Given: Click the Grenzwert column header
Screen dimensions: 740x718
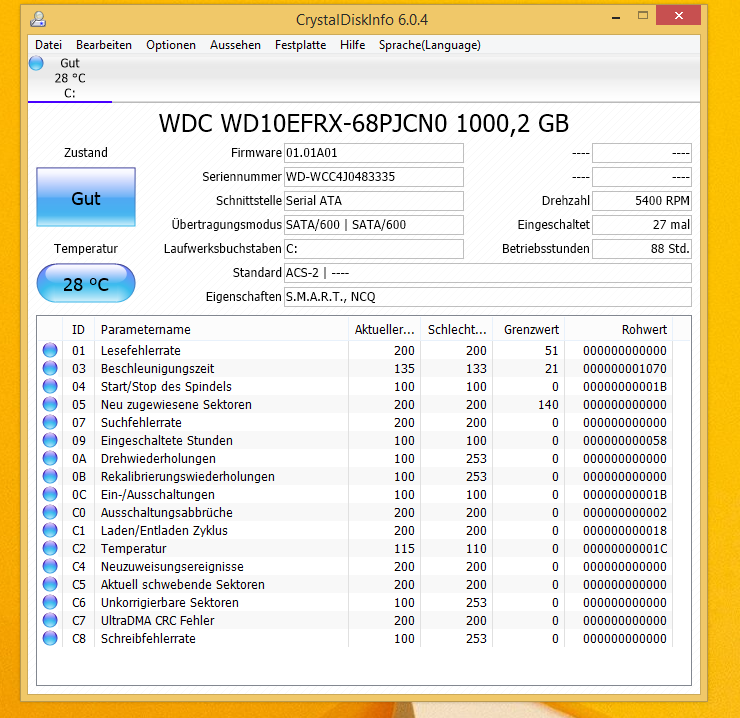Looking at the screenshot, I should 529,329.
